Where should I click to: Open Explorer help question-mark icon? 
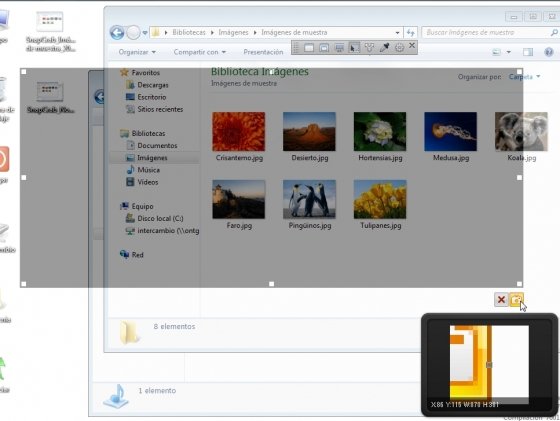[x=549, y=52]
